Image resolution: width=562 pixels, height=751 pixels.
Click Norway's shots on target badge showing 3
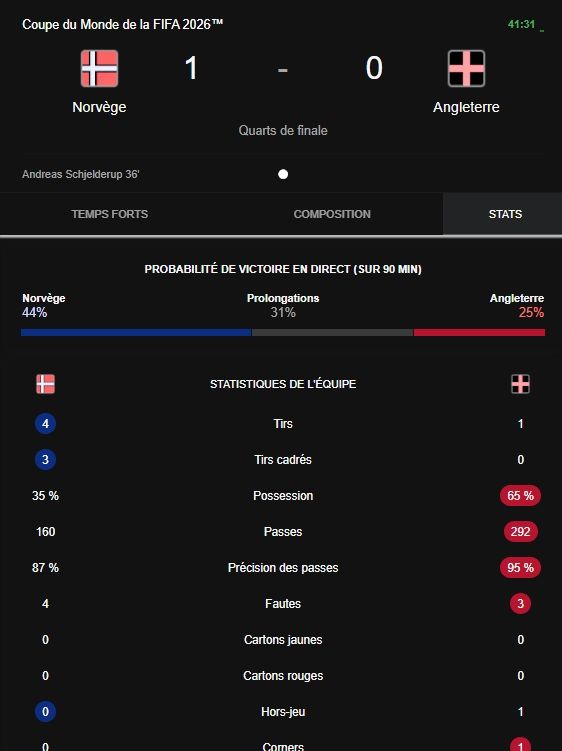46,460
